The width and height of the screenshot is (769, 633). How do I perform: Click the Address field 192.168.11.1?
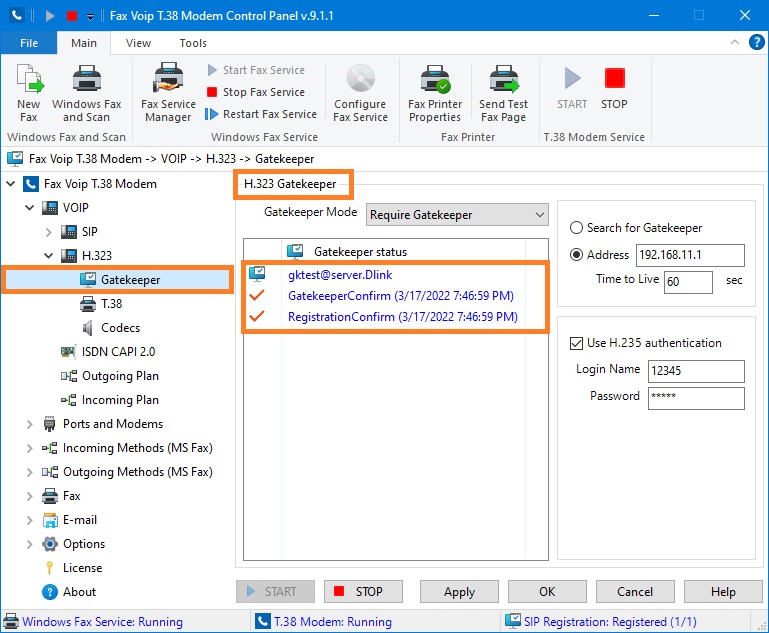pos(690,255)
